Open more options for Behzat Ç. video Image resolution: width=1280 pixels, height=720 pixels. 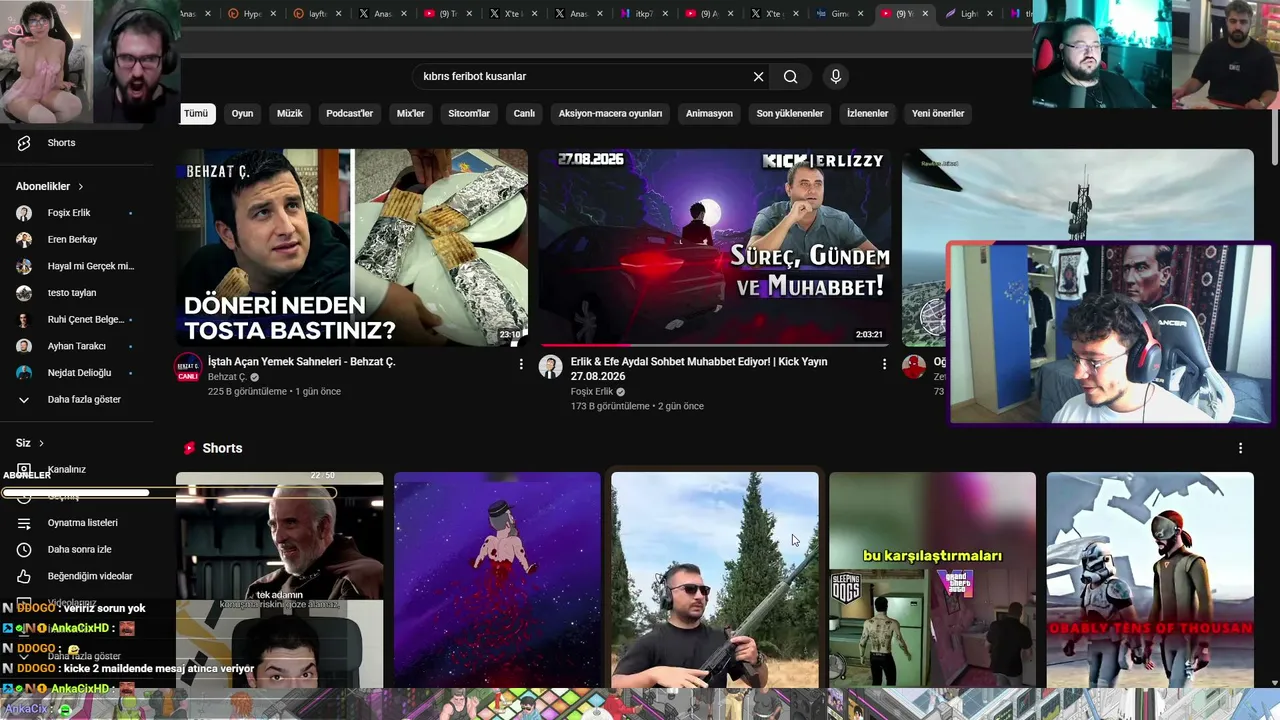click(521, 364)
